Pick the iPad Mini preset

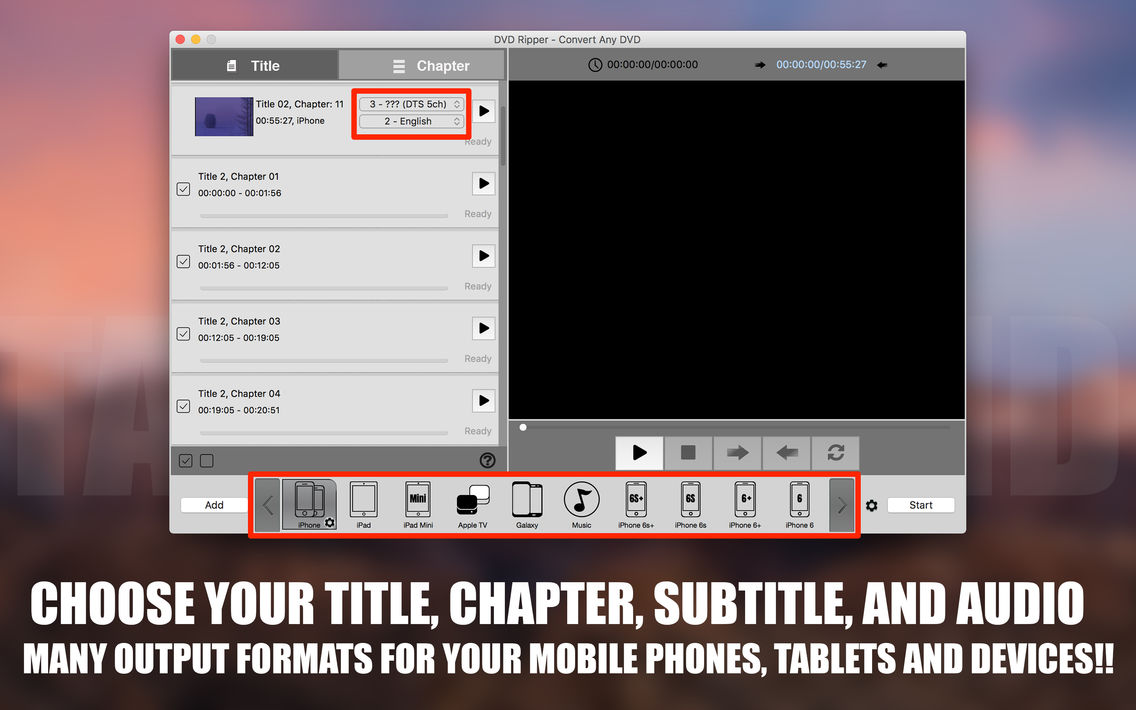click(x=418, y=504)
